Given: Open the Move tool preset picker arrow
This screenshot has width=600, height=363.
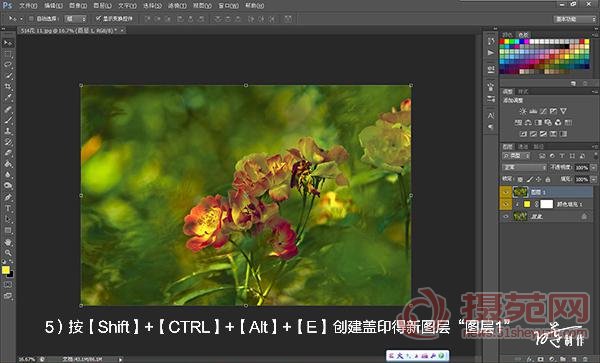Looking at the screenshot, I should click(x=21, y=18).
